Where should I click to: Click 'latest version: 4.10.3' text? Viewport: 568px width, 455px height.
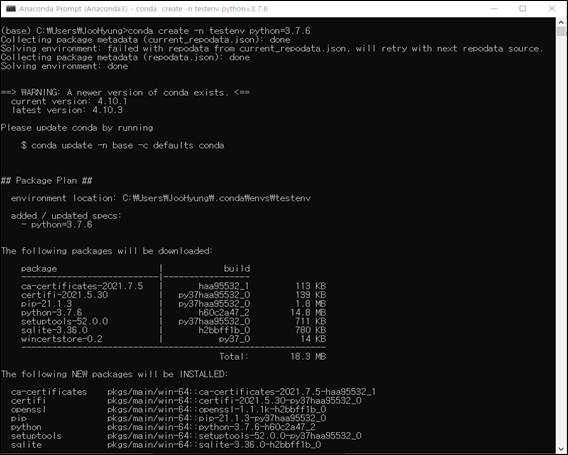pyautogui.click(x=67, y=110)
